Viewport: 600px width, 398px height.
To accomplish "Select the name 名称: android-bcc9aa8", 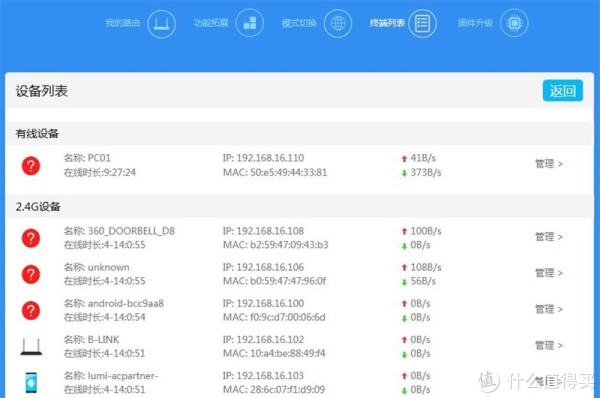I will (x=114, y=303).
